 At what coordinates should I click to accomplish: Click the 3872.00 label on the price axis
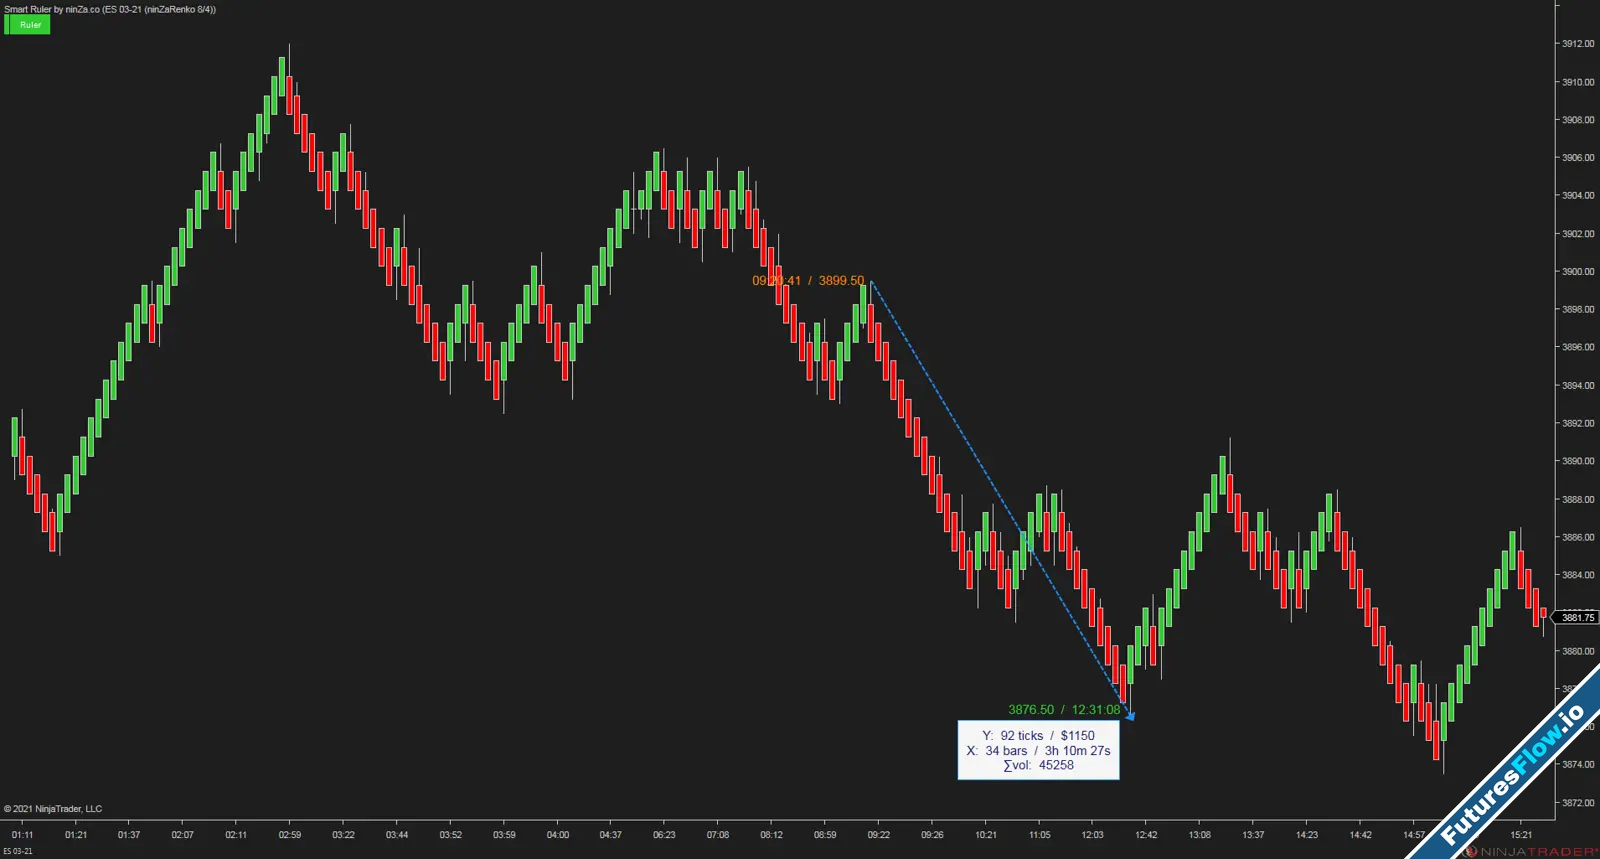point(1578,803)
